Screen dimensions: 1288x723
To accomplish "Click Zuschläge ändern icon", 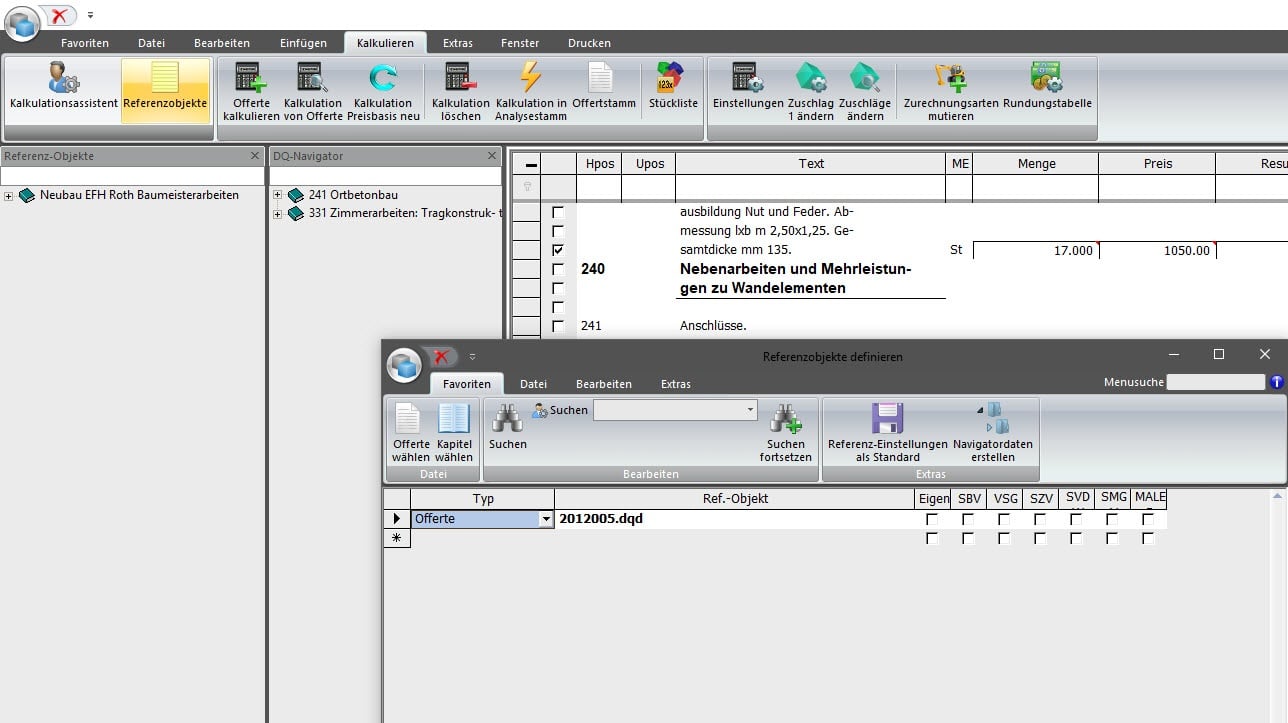I will click(864, 91).
